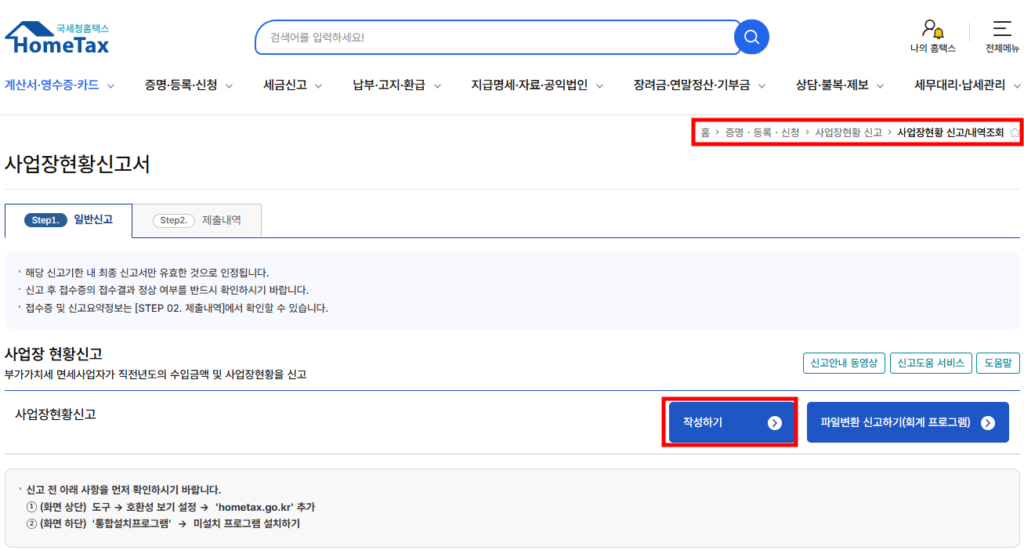The image size is (1024, 550).
Task: Open 증명·등록·신청 menu
Action: point(181,85)
